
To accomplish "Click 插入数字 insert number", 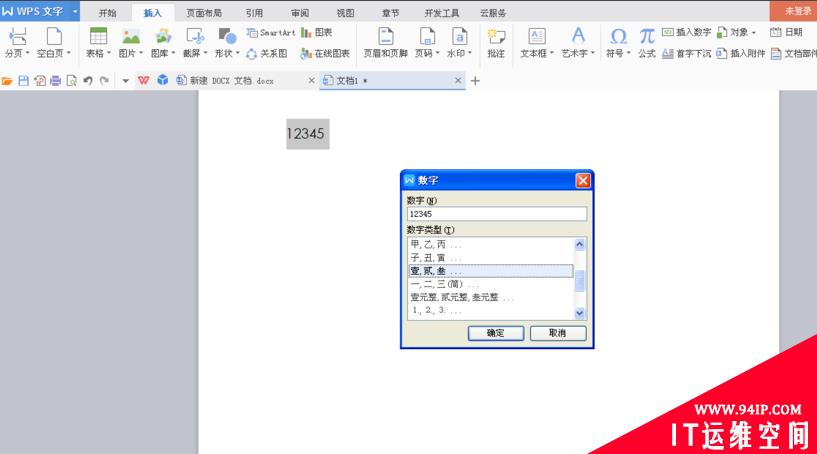I will pos(687,32).
